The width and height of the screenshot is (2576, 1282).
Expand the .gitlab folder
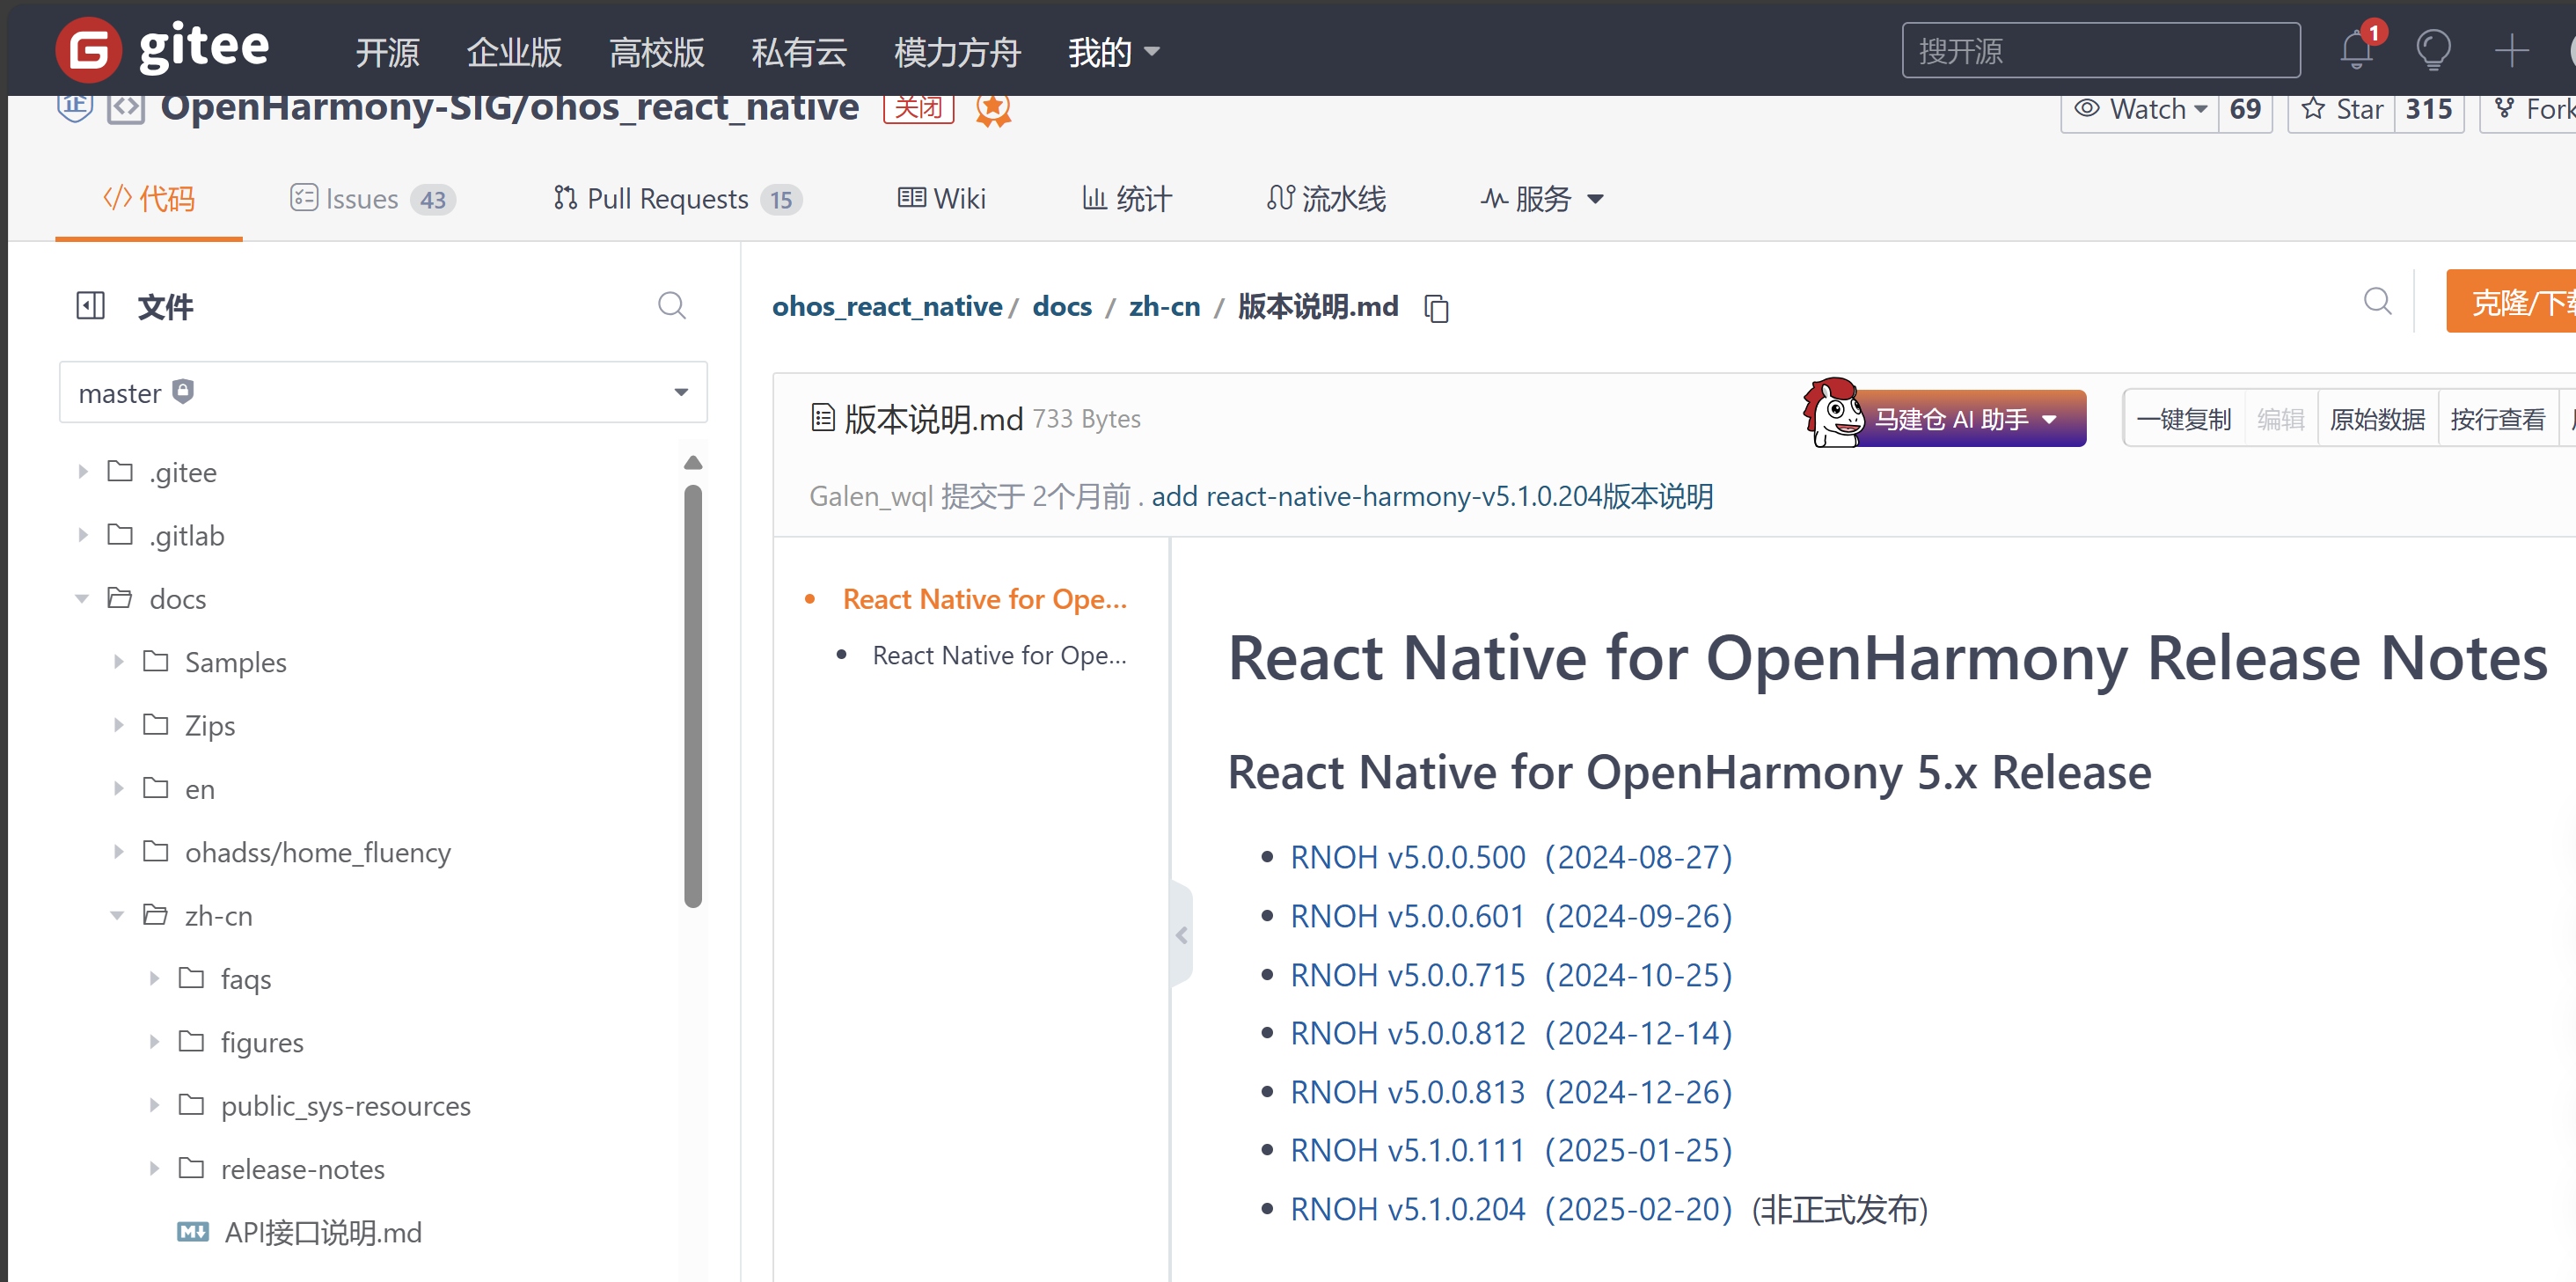(82, 535)
